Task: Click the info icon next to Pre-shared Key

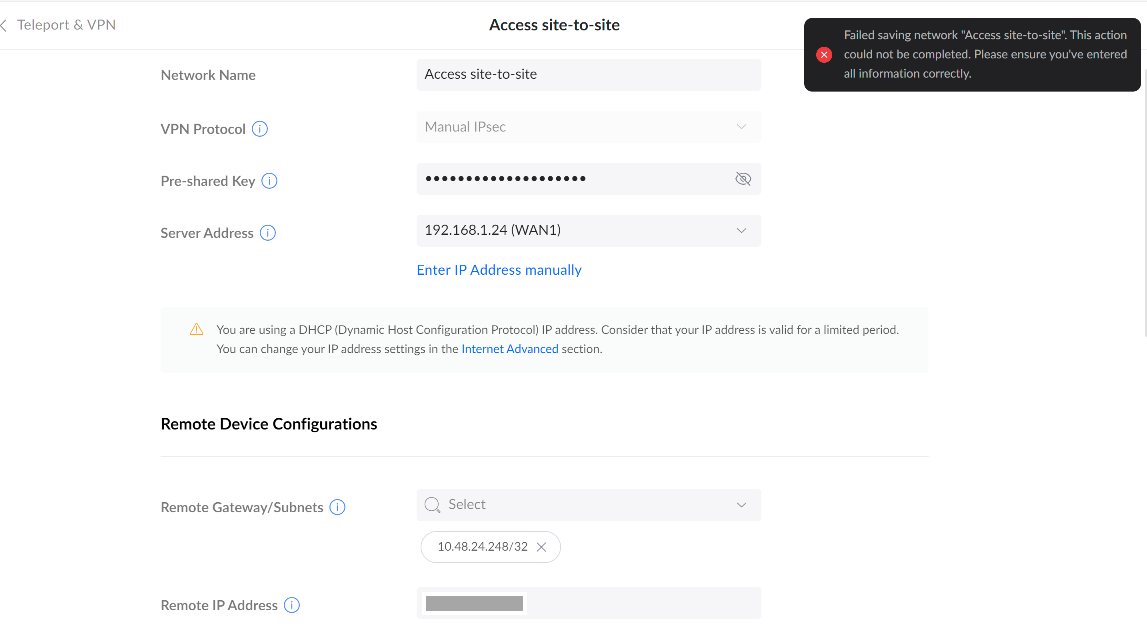Action: pyautogui.click(x=269, y=181)
